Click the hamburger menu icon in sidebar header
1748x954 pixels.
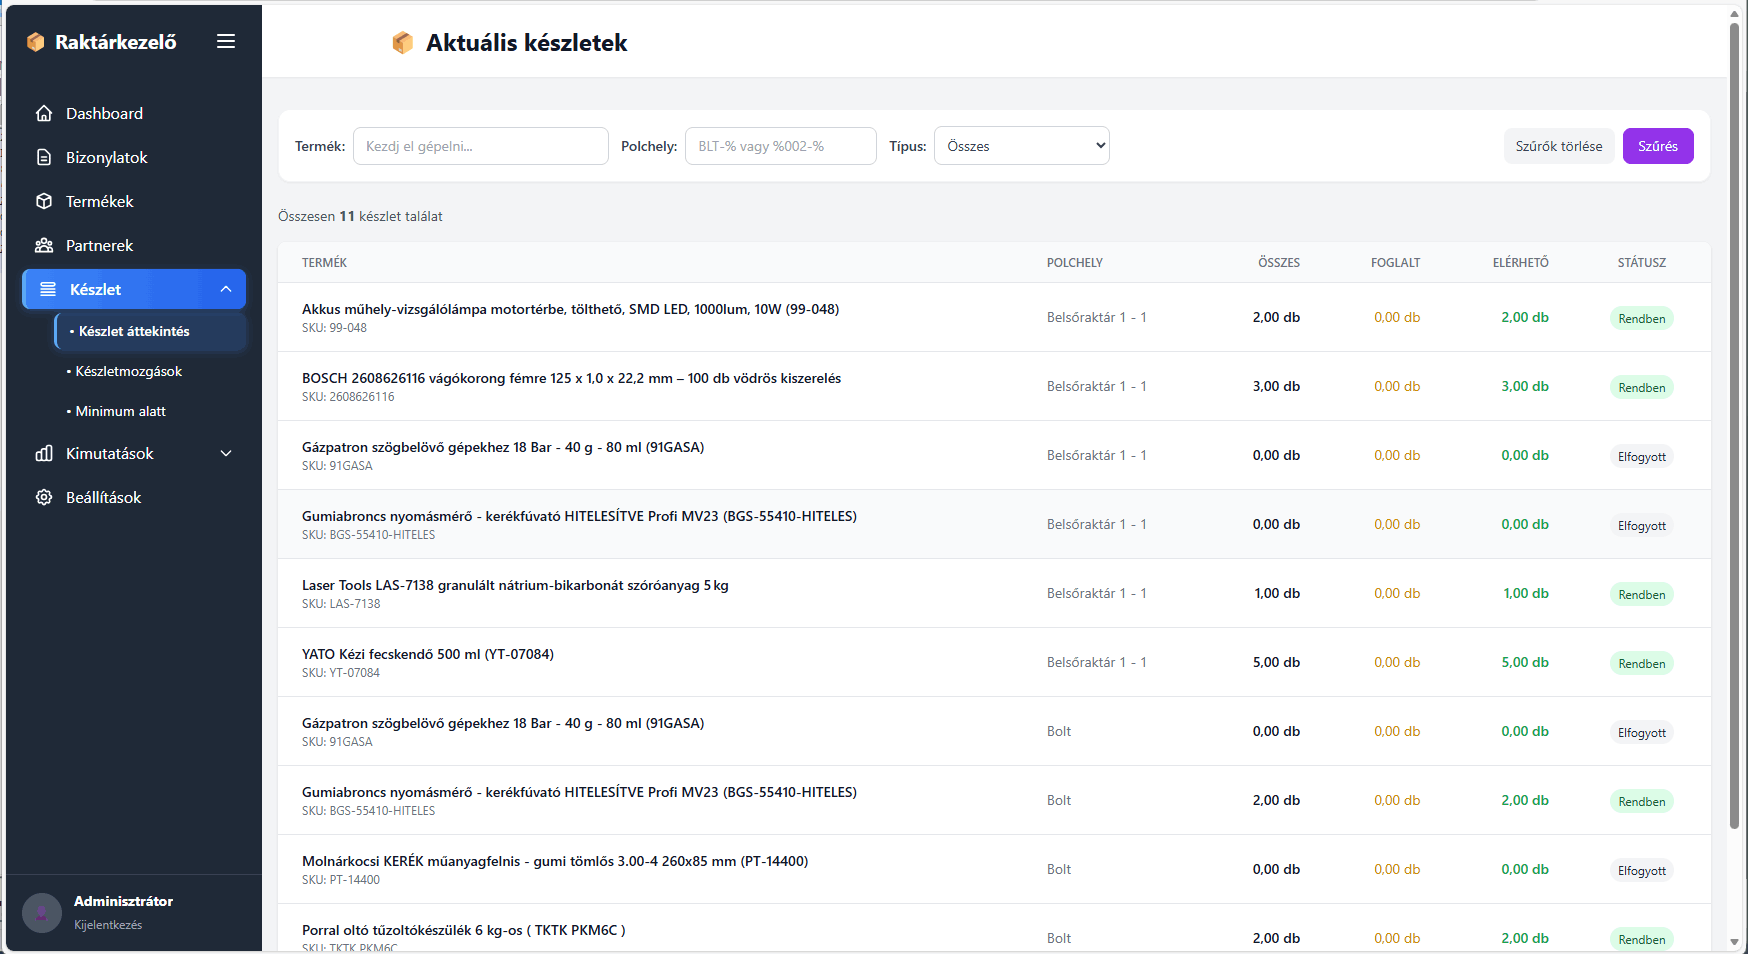(x=226, y=41)
